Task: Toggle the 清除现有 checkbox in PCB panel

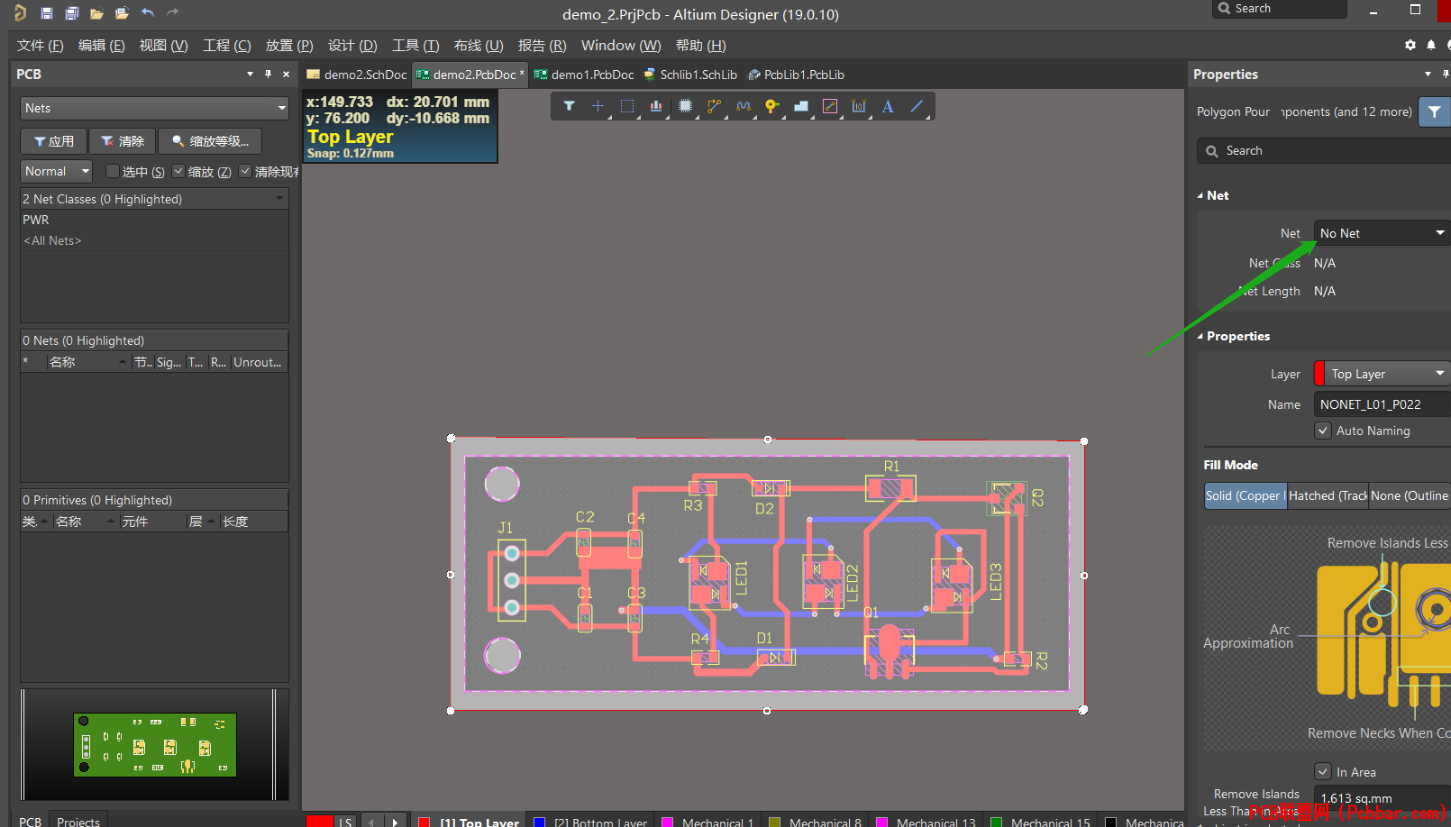Action: click(245, 172)
